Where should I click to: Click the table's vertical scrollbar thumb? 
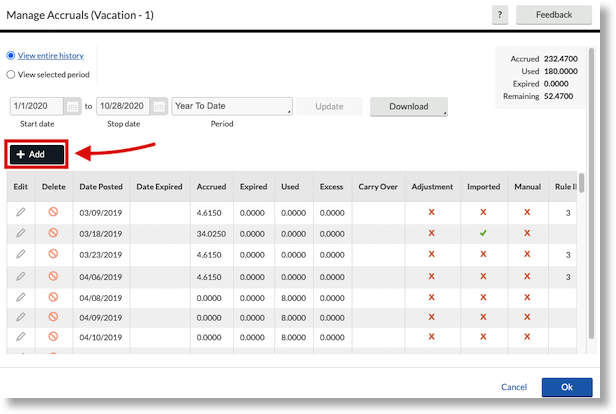tap(581, 183)
